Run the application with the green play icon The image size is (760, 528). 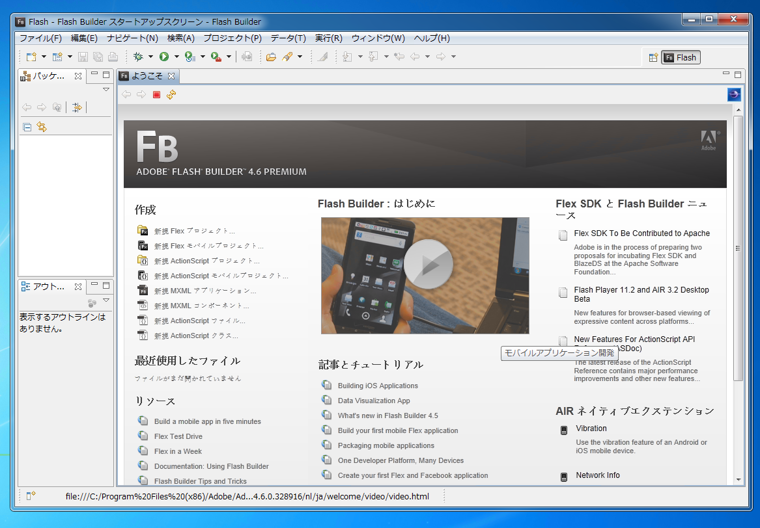coord(164,57)
